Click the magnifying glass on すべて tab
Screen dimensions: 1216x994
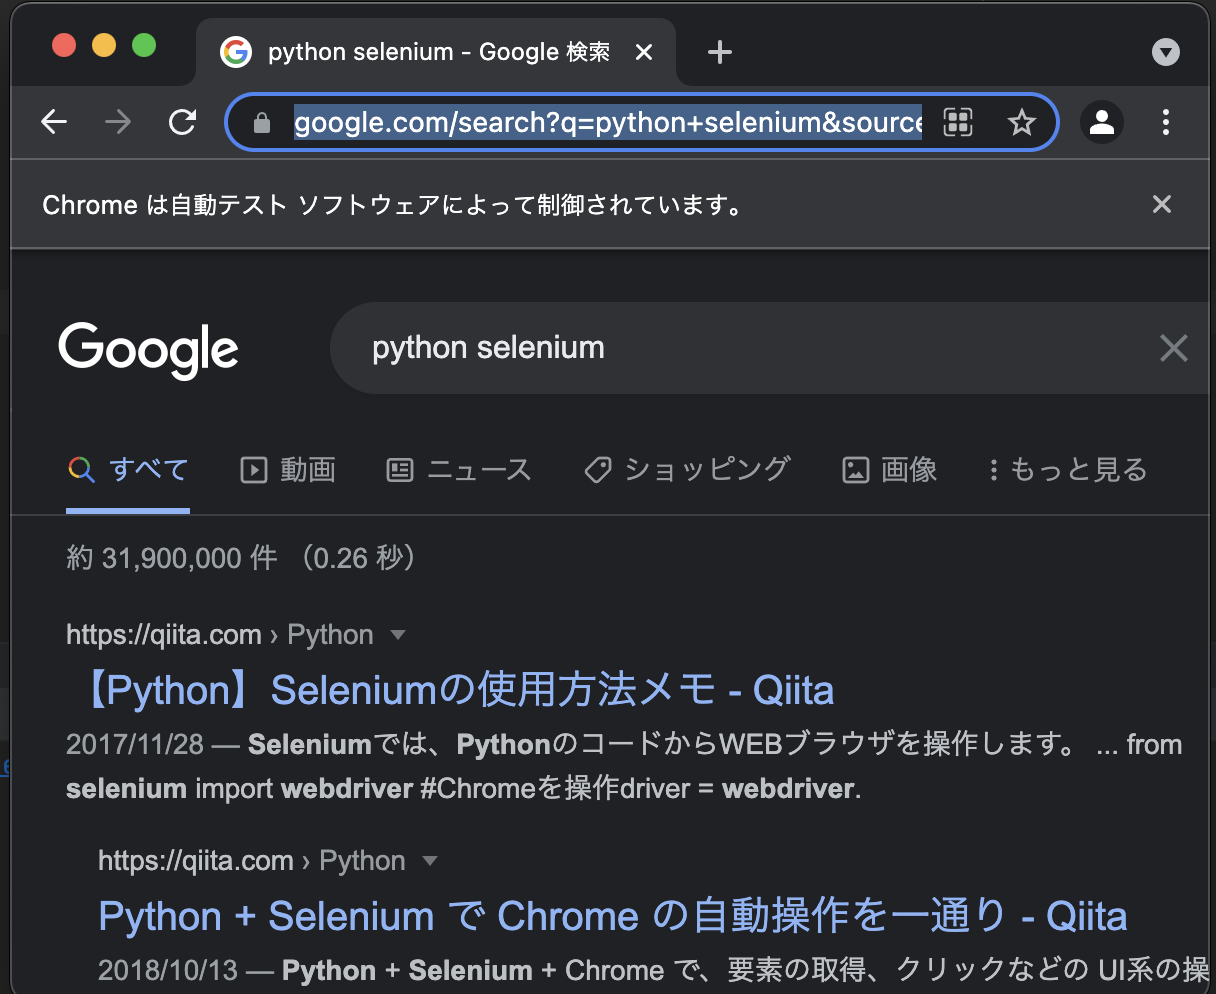[x=81, y=469]
